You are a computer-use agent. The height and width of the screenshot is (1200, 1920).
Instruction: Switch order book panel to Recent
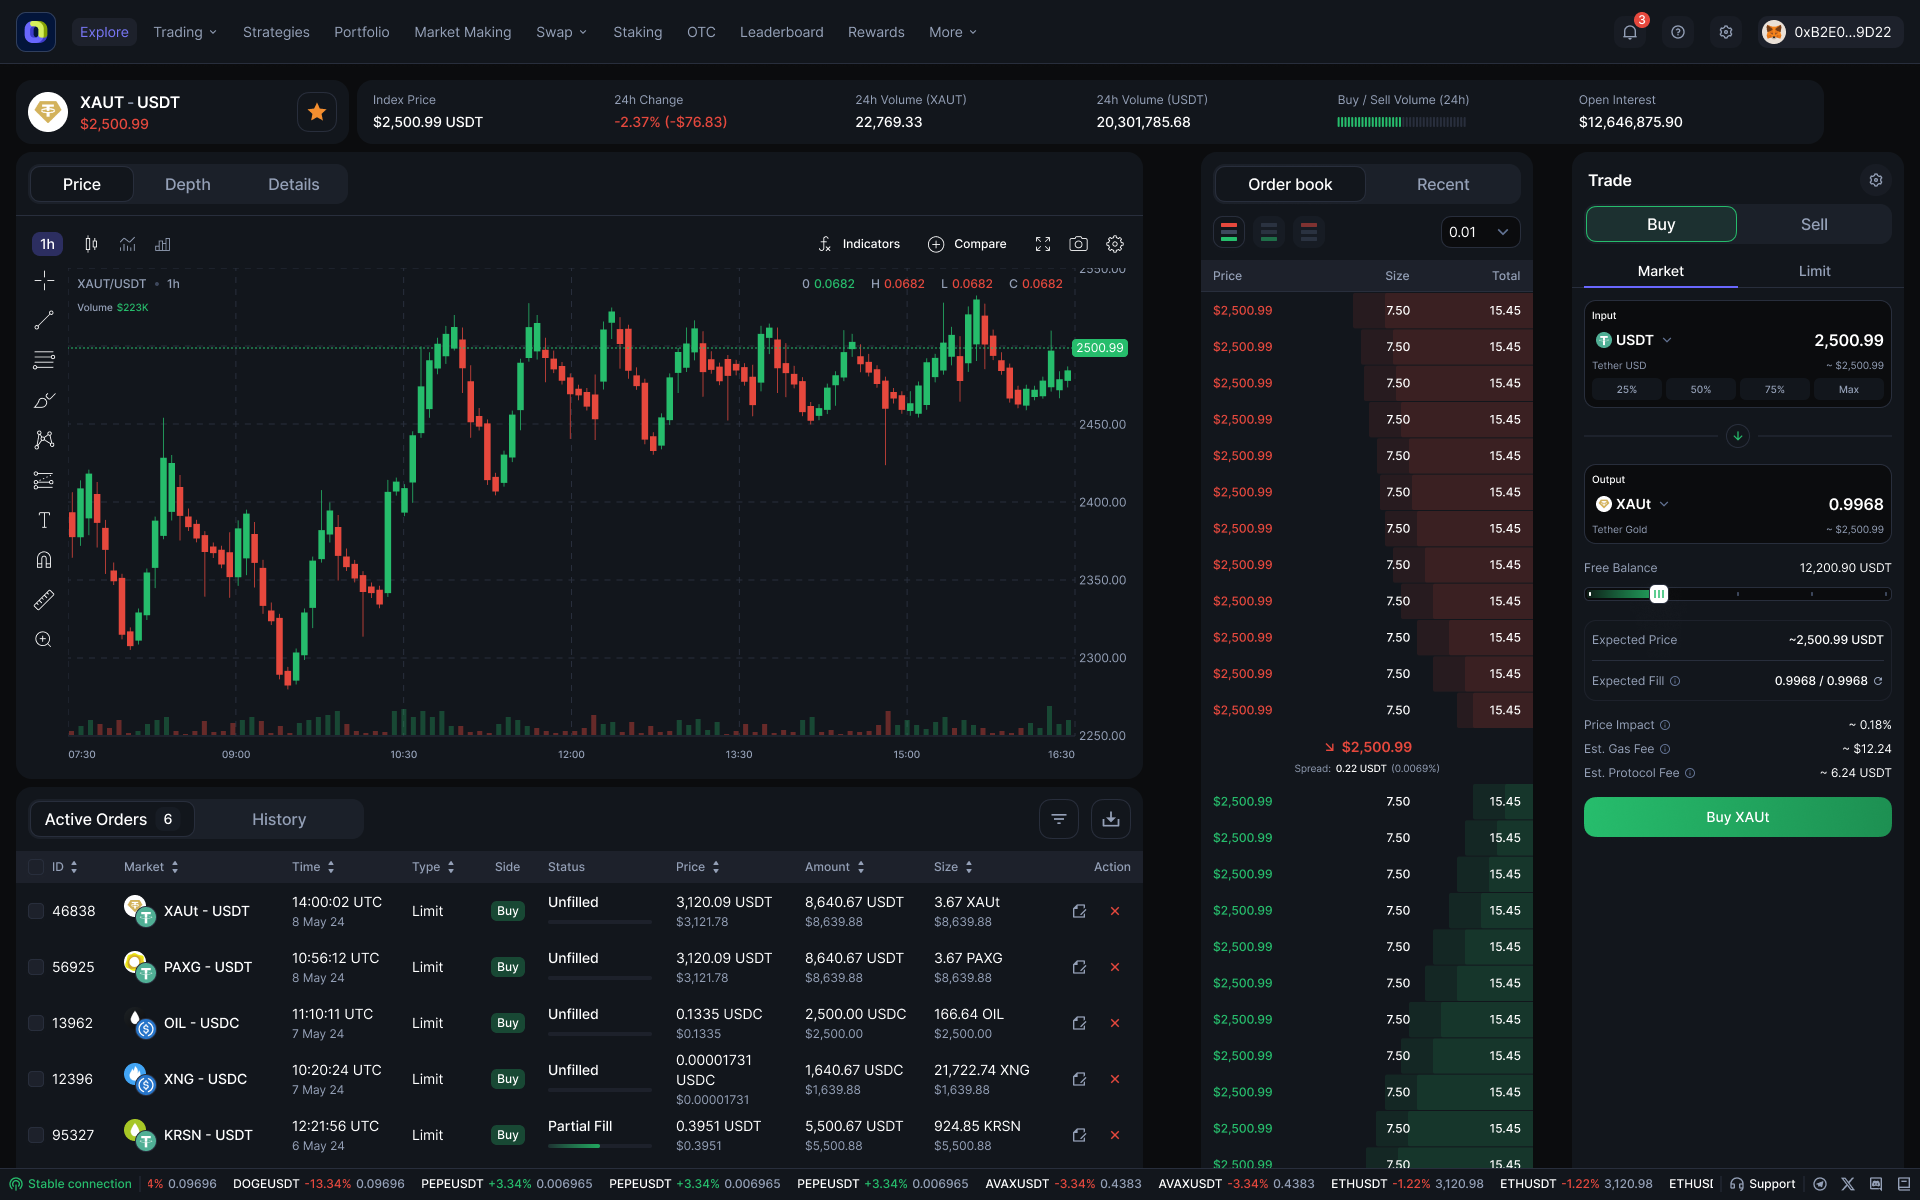coord(1442,184)
